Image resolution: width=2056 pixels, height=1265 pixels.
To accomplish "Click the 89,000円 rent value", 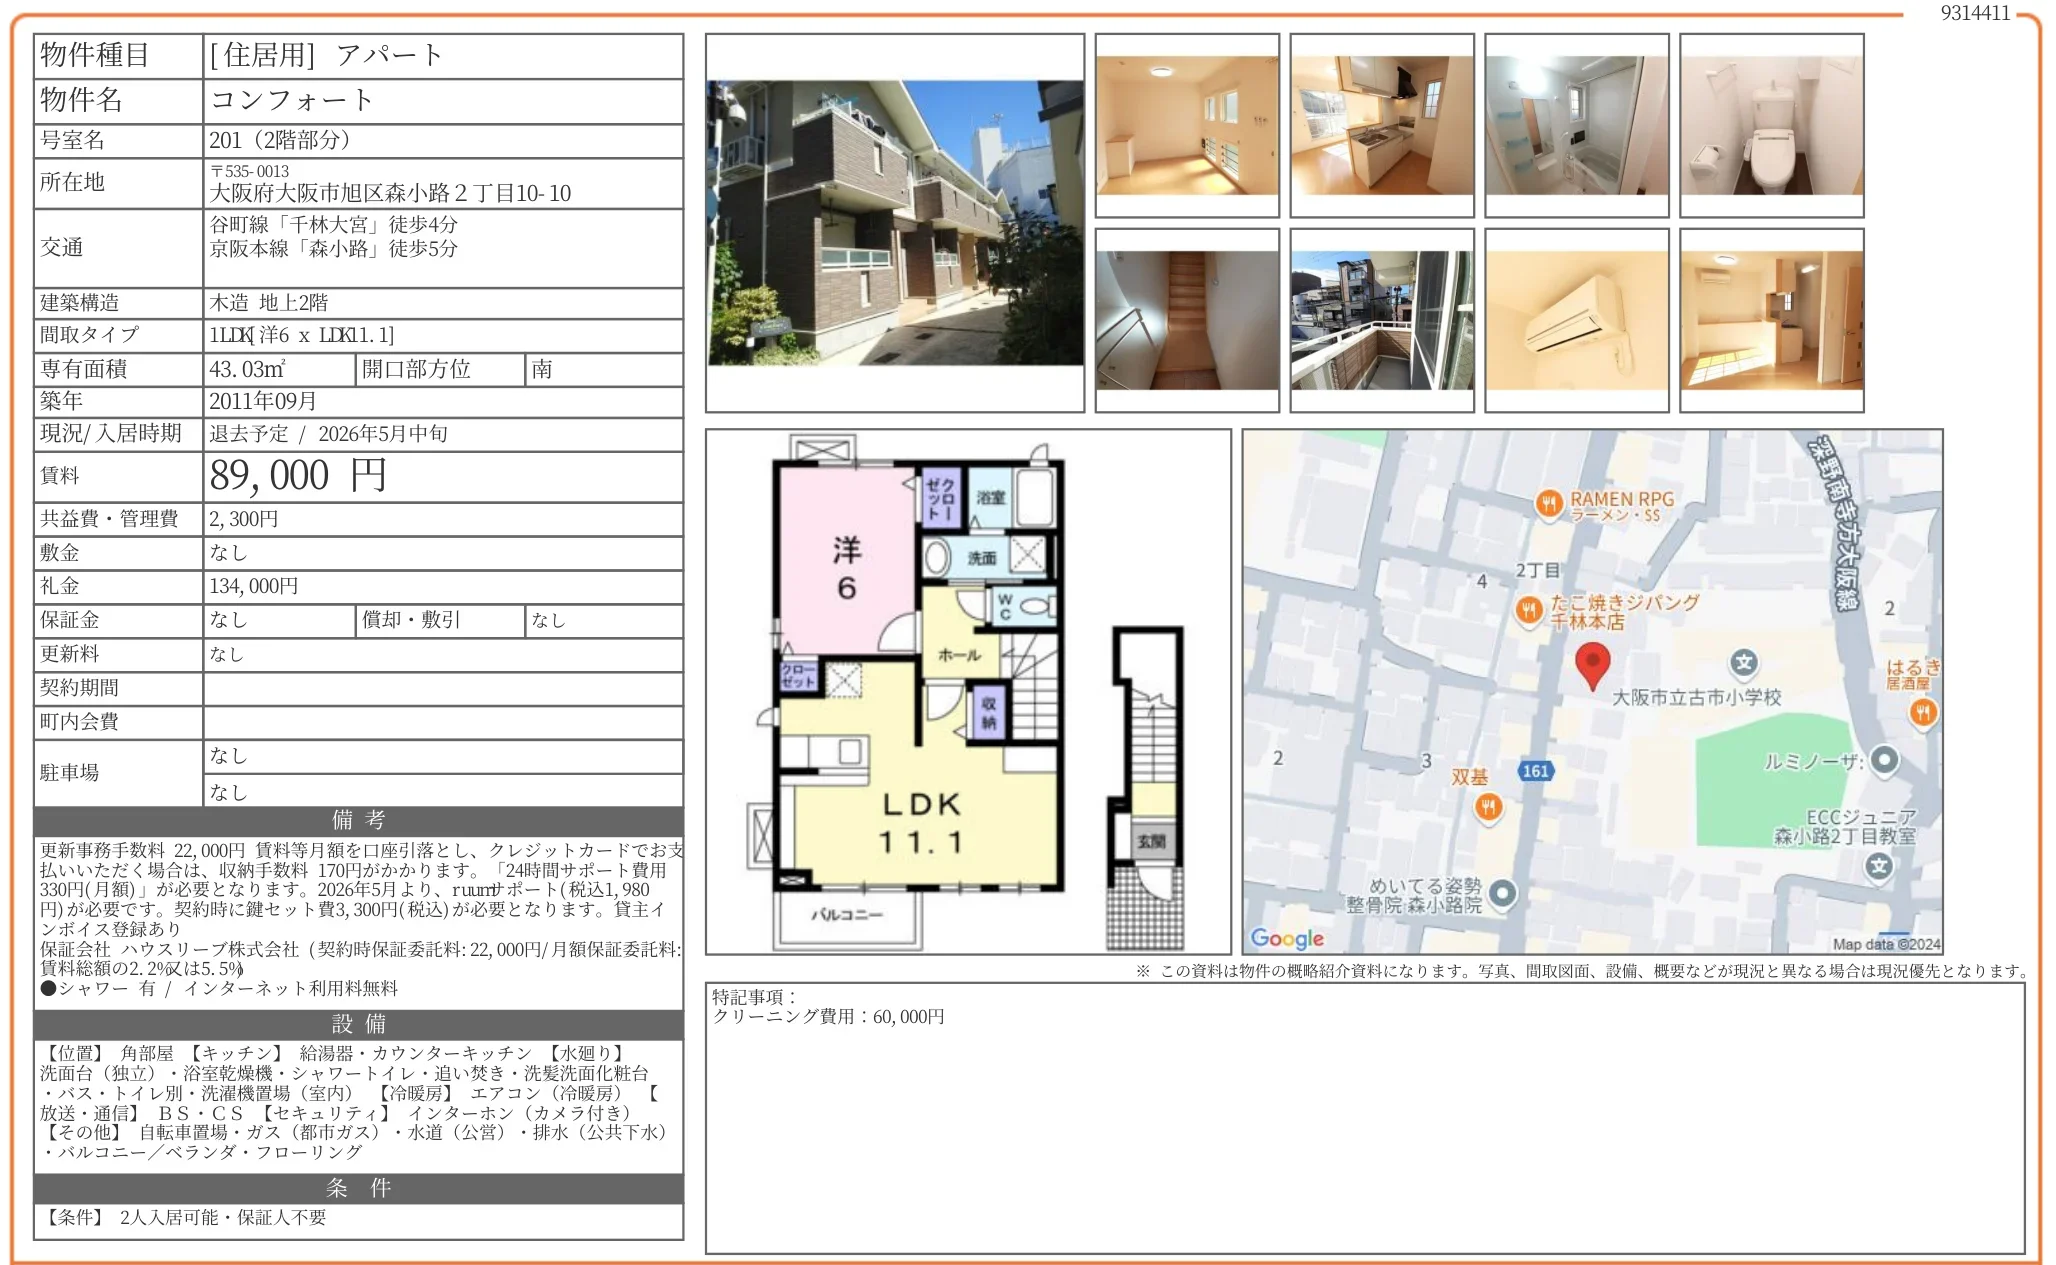I will (x=298, y=476).
